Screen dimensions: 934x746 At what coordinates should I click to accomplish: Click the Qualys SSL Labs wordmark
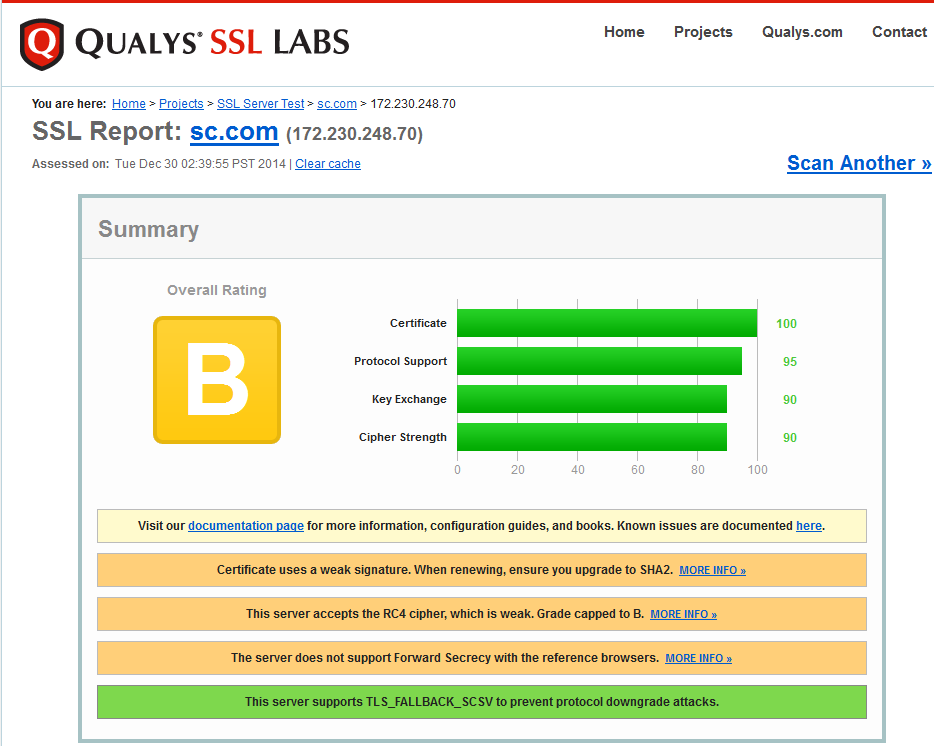click(212, 43)
